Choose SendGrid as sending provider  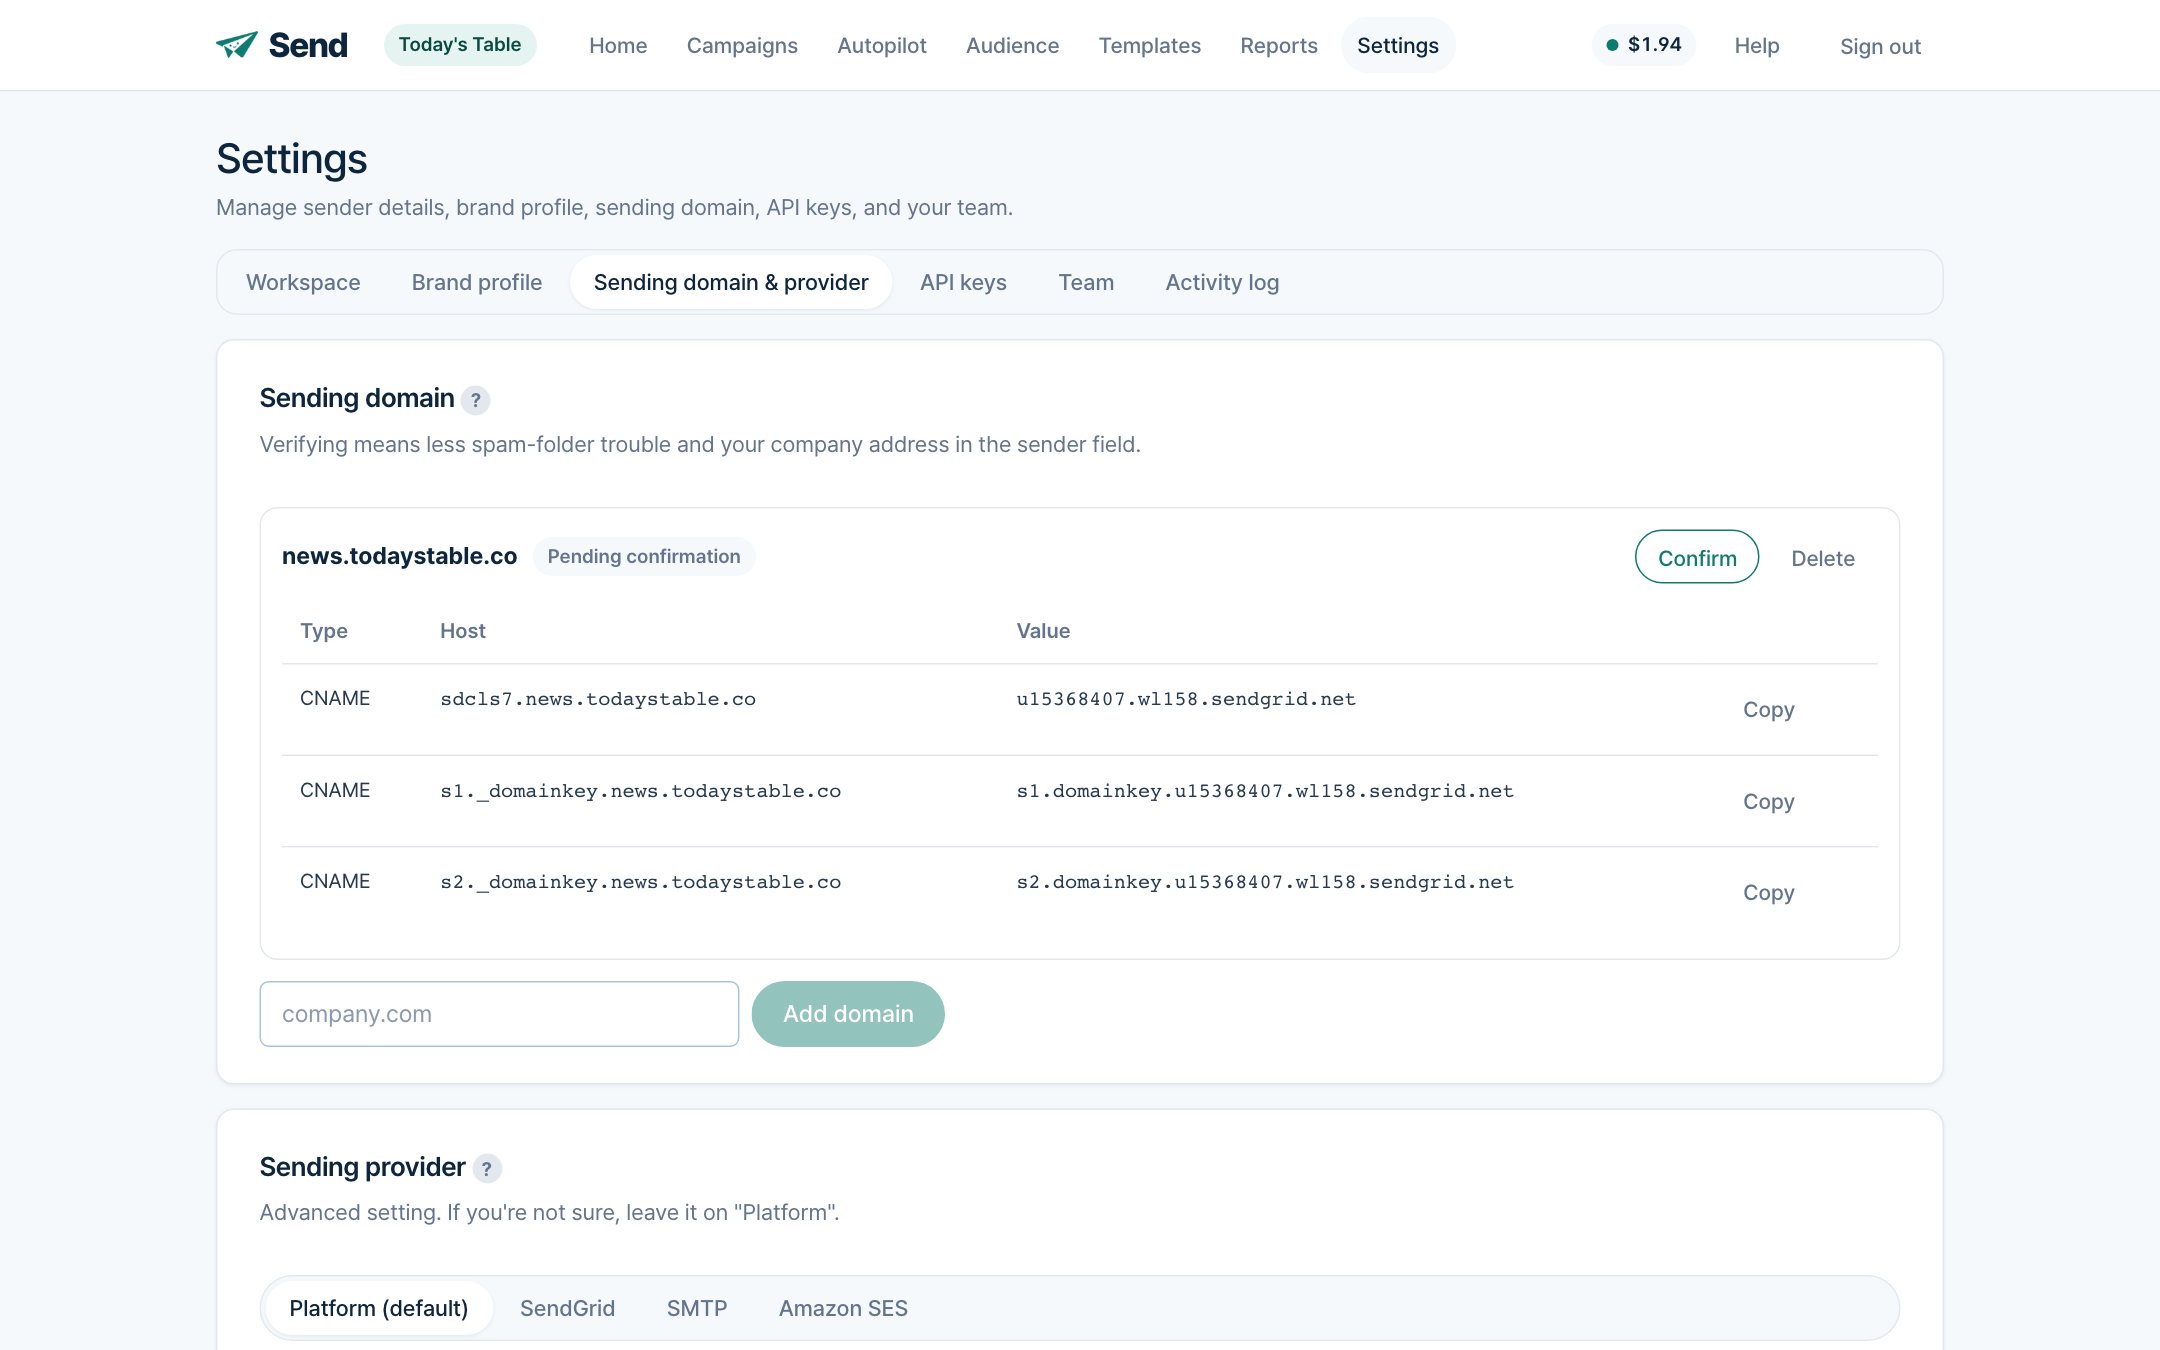(567, 1308)
